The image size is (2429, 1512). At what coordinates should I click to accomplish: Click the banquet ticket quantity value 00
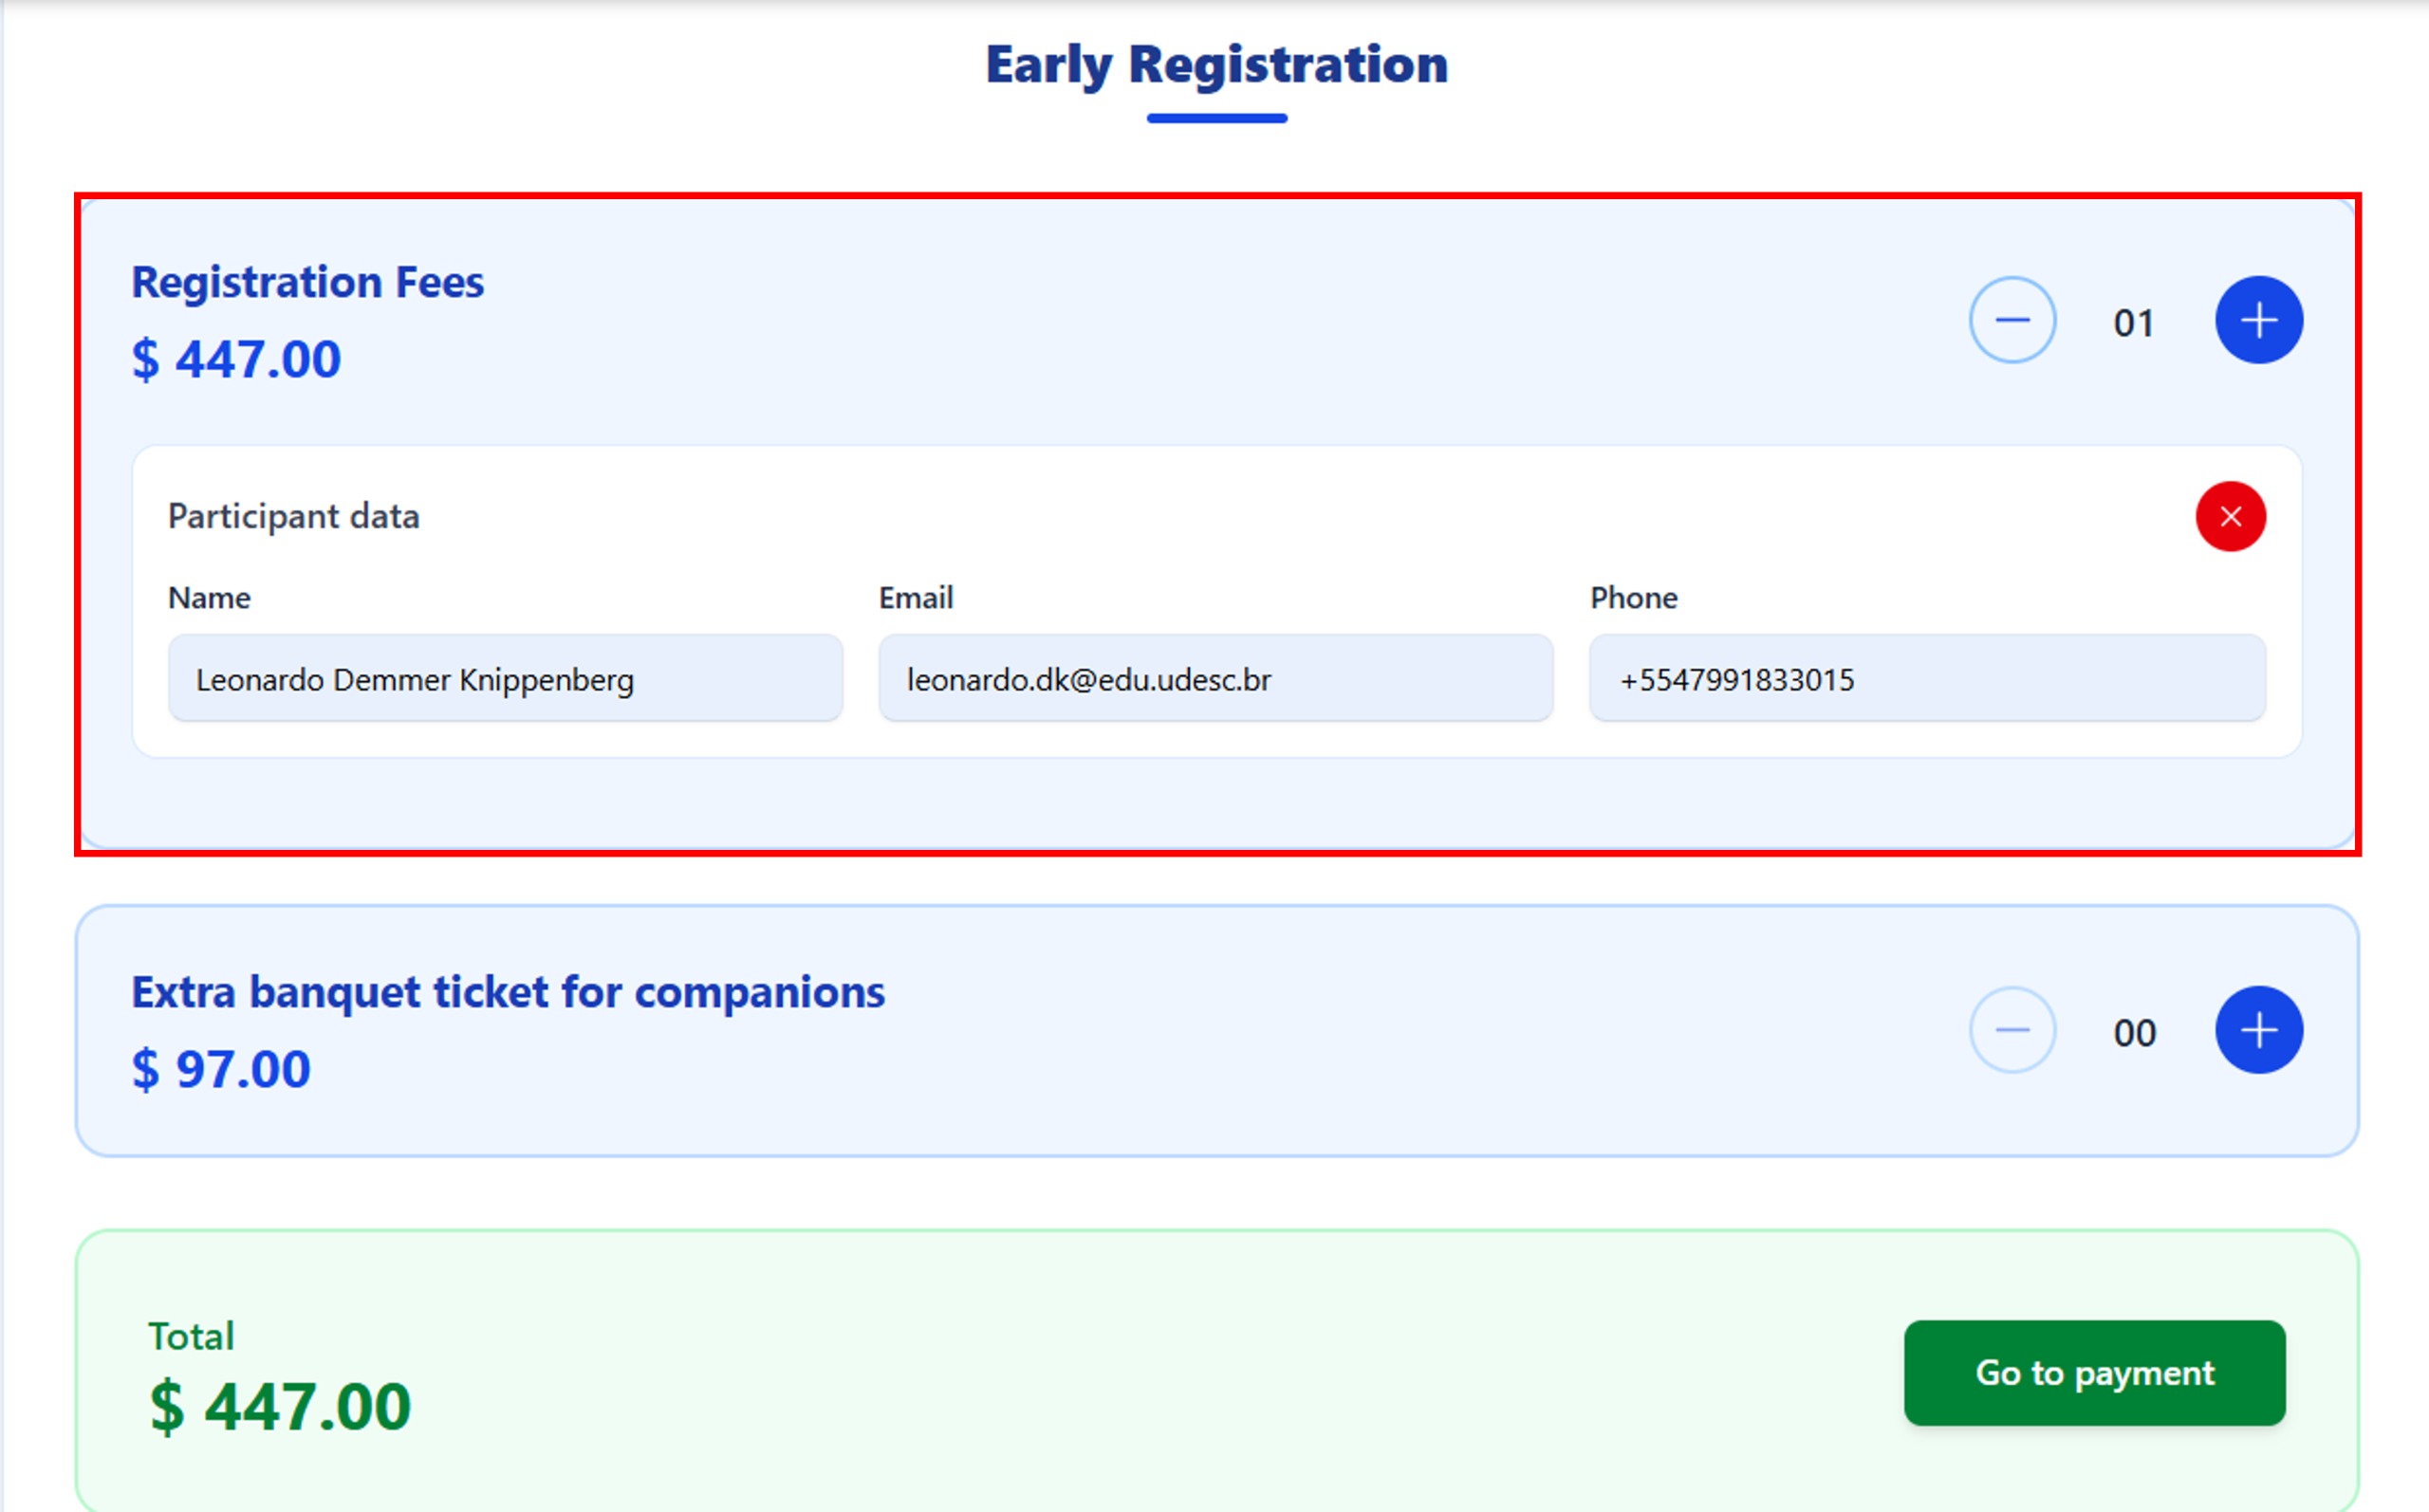[2134, 1033]
